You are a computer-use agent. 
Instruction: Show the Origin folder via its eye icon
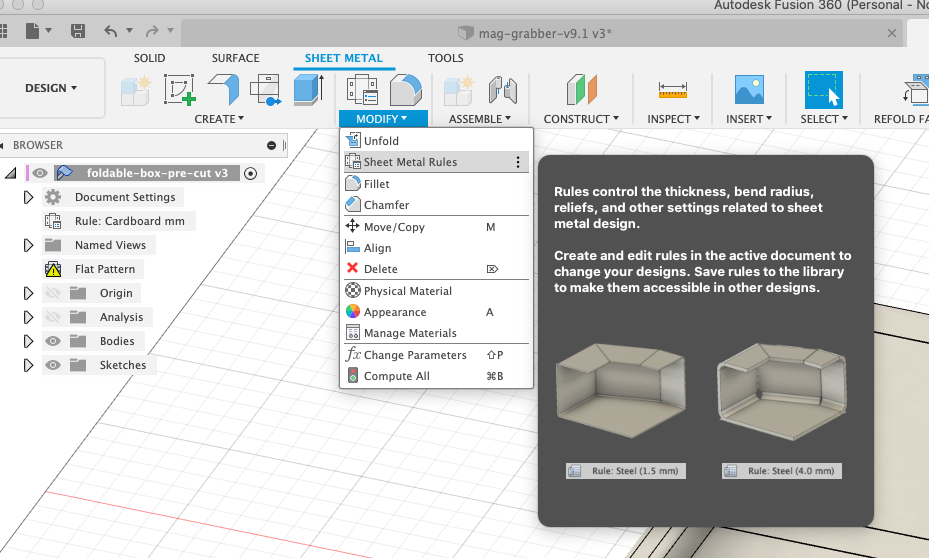(53, 293)
